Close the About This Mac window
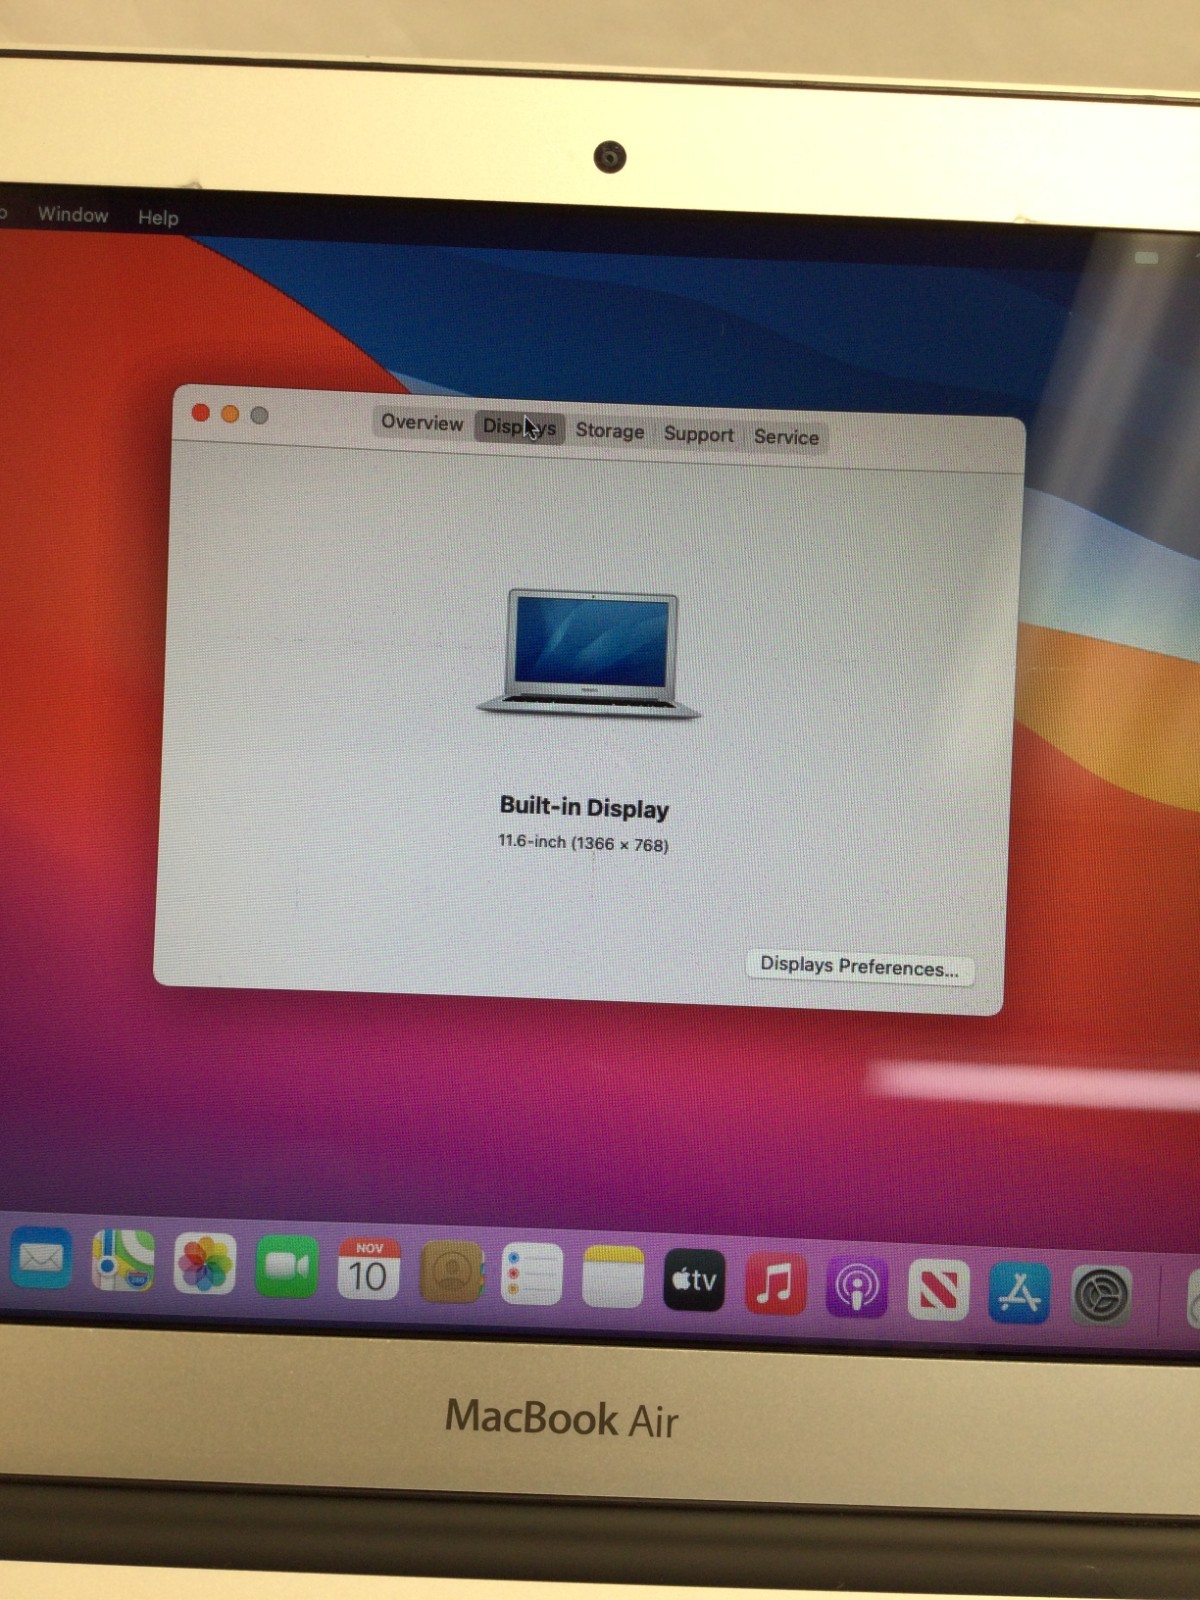Screen dimensions: 1200x1600 click(x=200, y=412)
